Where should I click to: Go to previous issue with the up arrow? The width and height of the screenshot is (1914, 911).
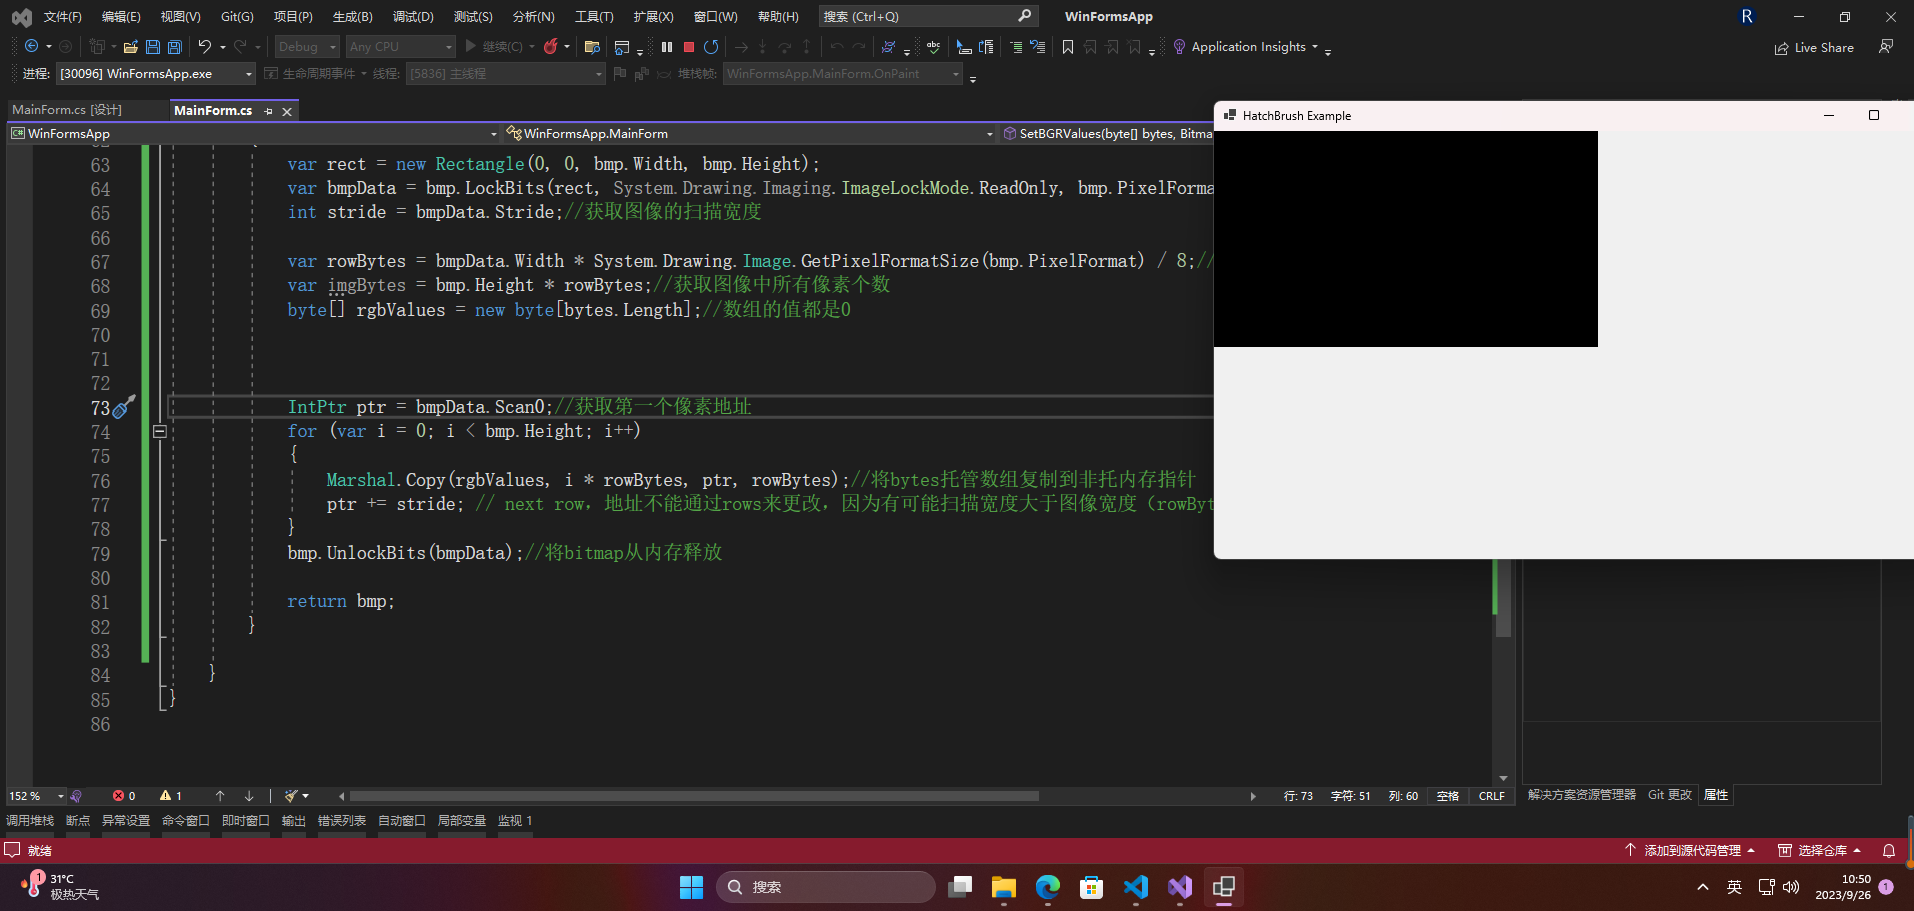point(220,796)
